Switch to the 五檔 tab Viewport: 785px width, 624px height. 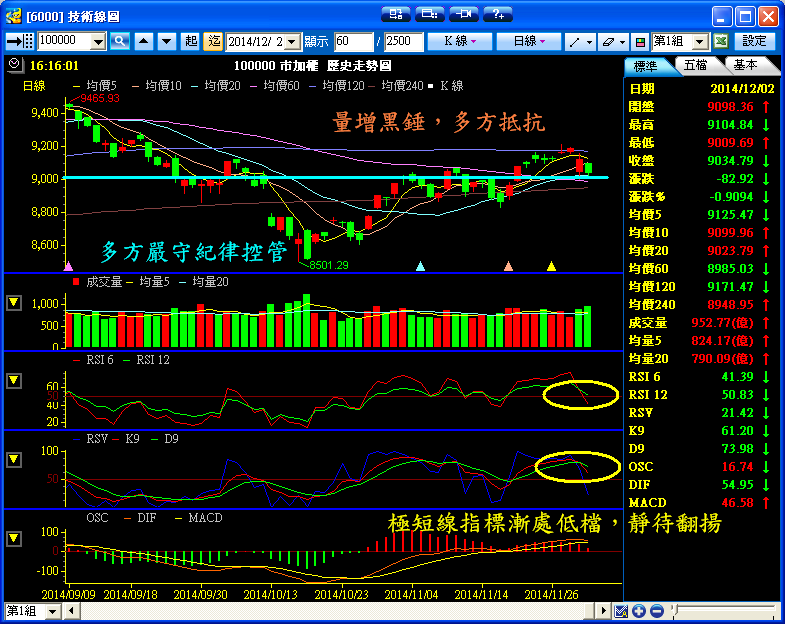695,65
